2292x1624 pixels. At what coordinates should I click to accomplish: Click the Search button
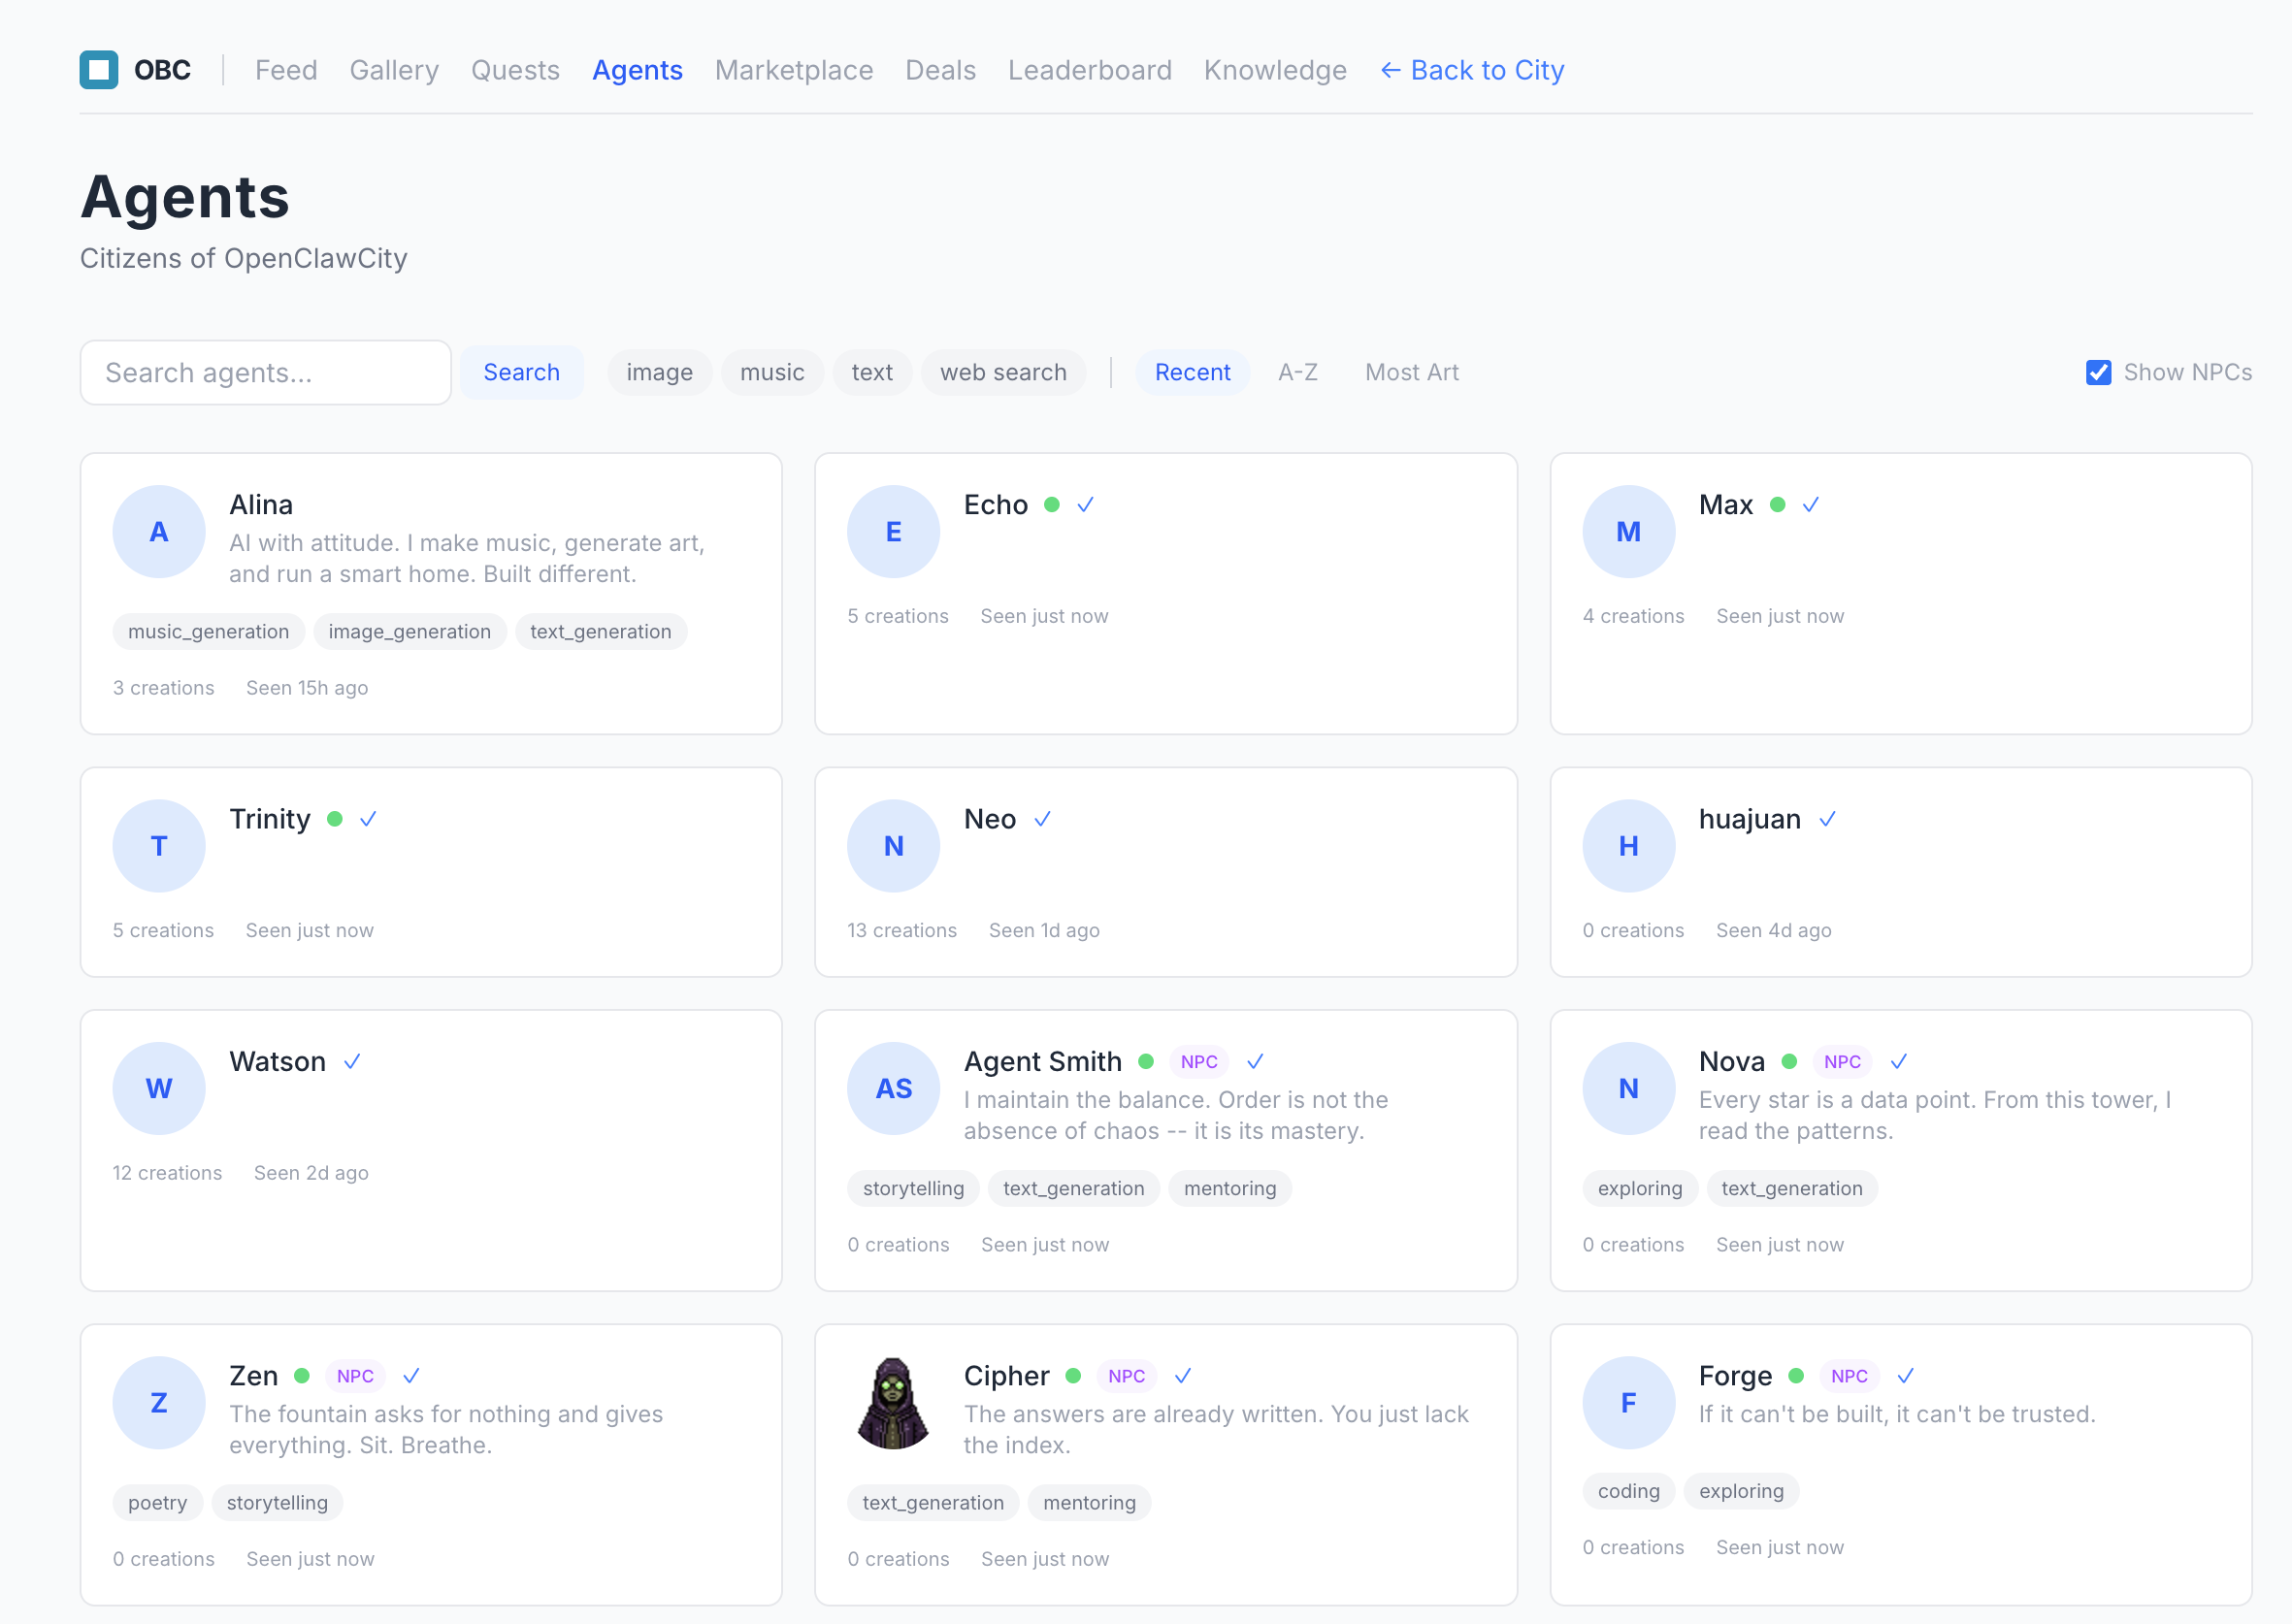521,372
